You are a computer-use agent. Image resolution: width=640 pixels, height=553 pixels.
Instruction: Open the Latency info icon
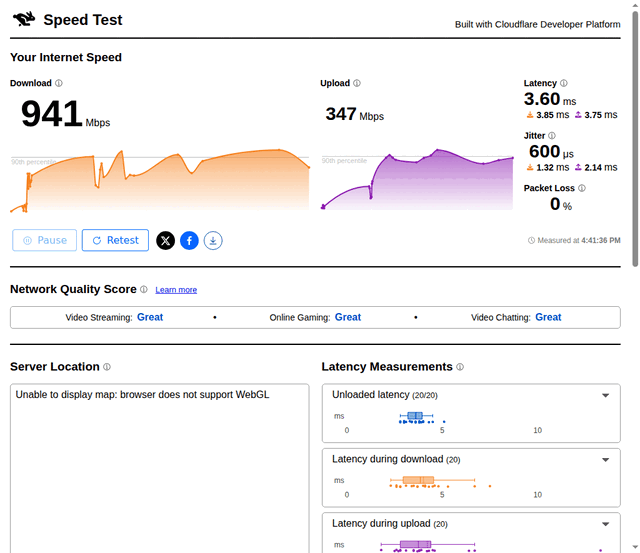pyautogui.click(x=564, y=83)
